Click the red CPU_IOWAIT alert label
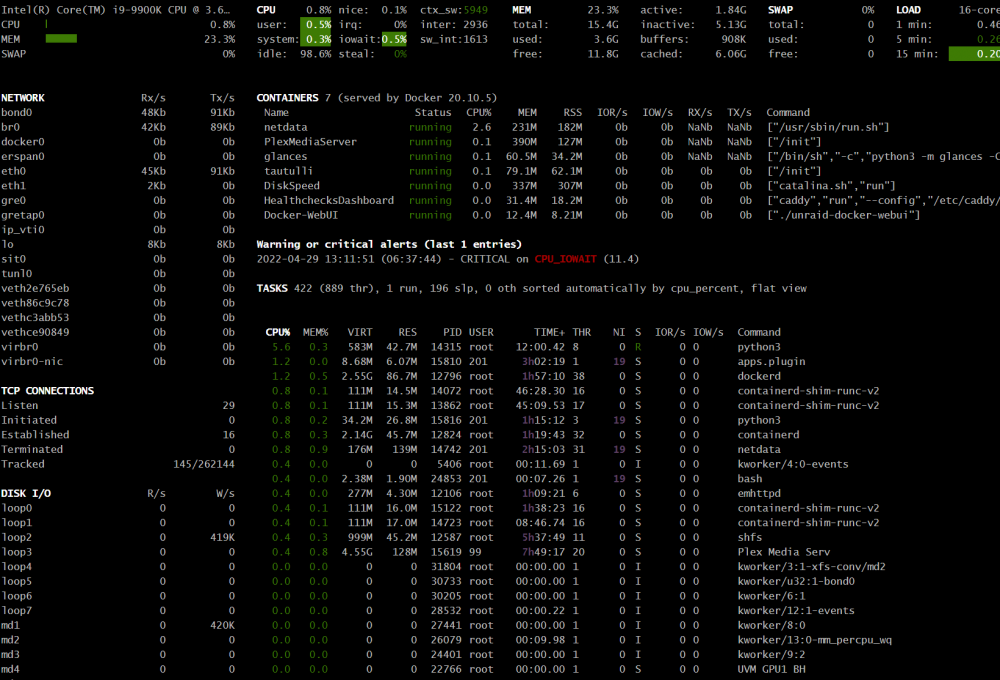Screen dimensions: 1000x680 point(566,259)
